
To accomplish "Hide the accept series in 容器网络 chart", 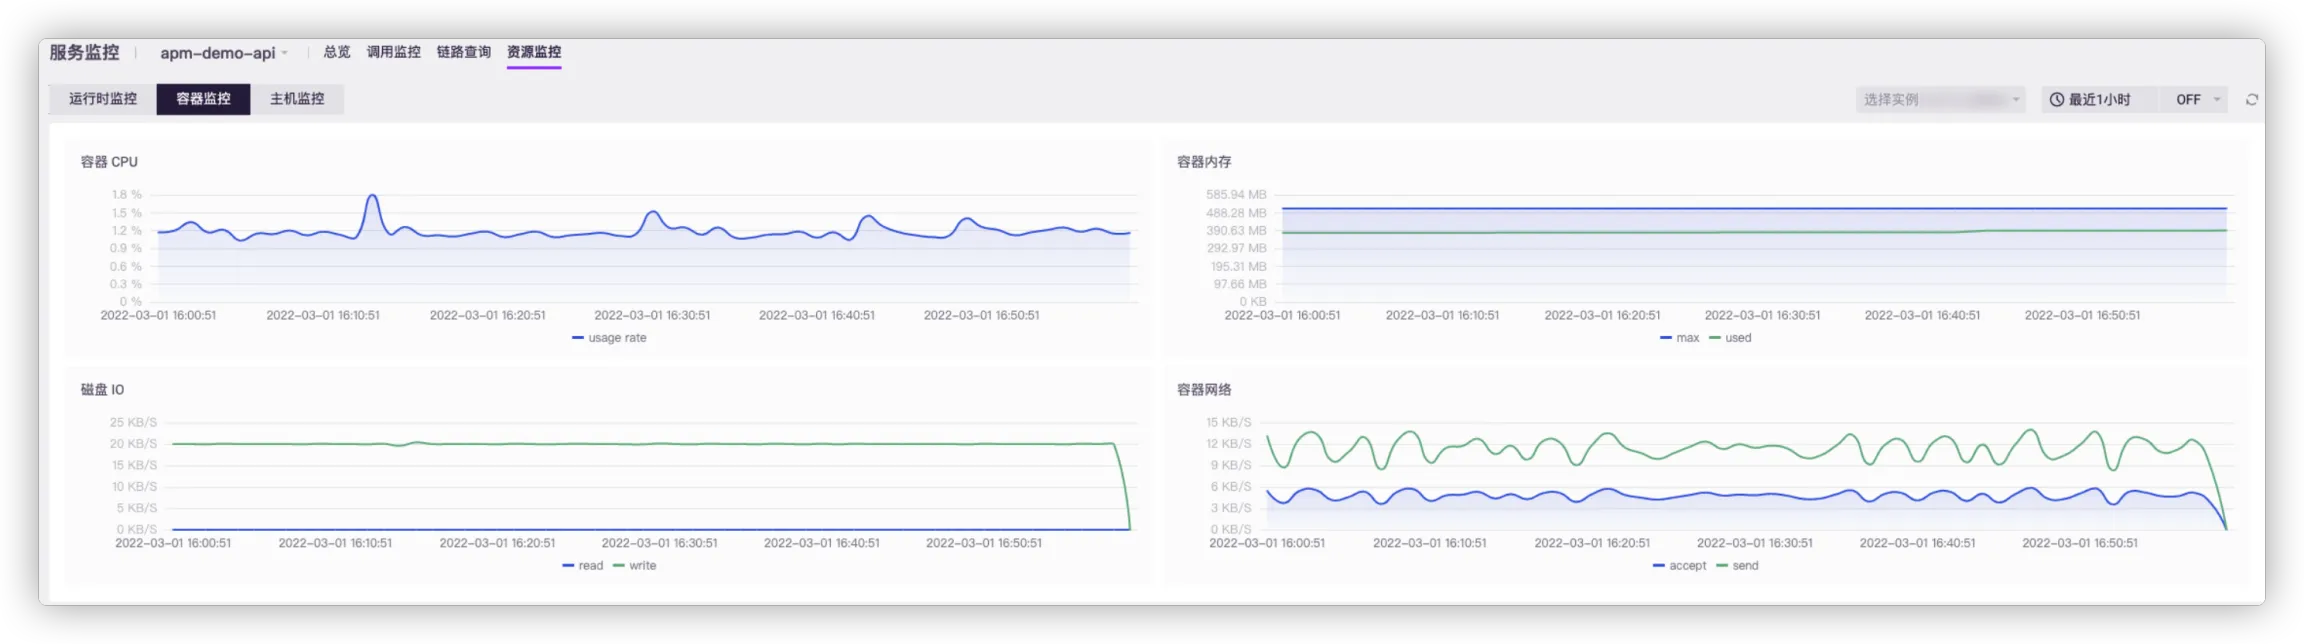I will pyautogui.click(x=1680, y=566).
